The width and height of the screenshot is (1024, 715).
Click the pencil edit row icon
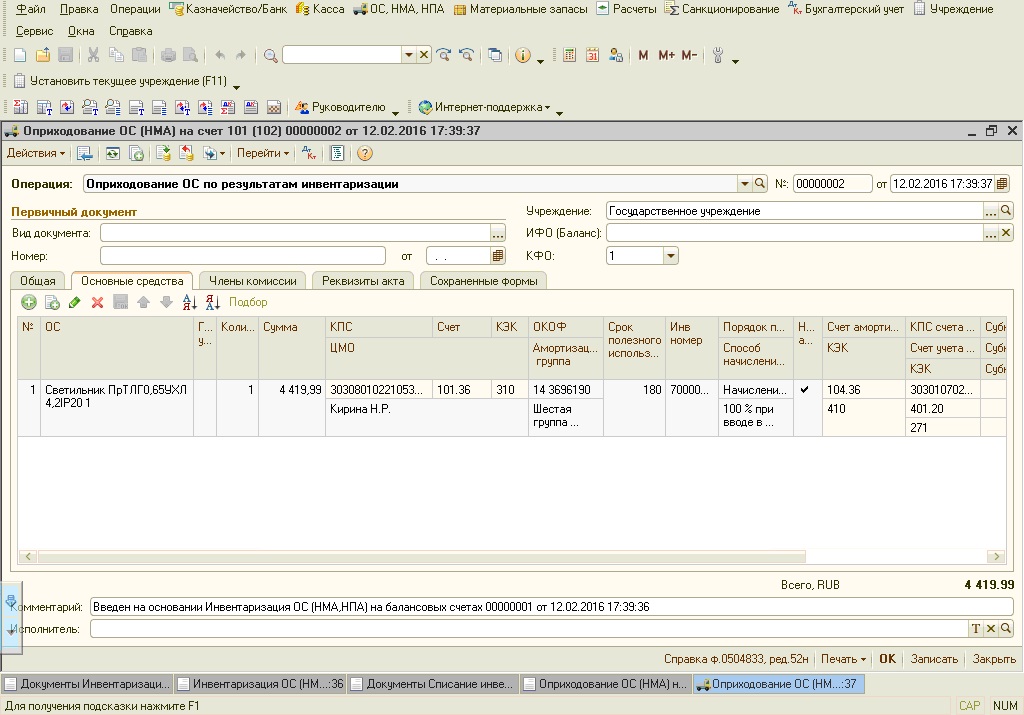75,302
